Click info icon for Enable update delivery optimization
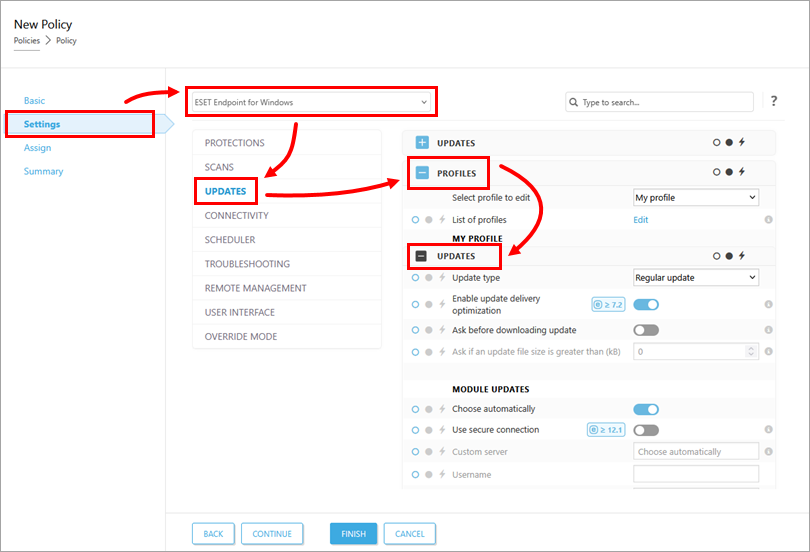This screenshot has width=810, height=552. point(768,305)
